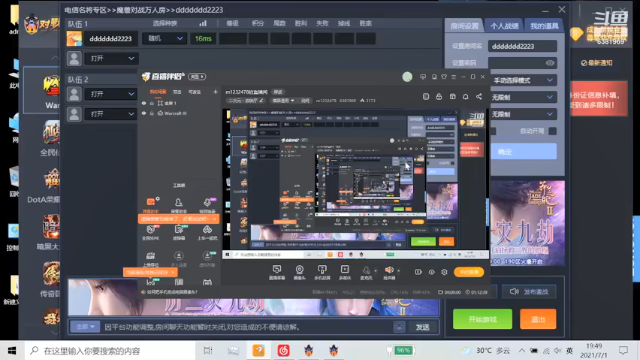Expand Team 2 first slot 打开 dropdown
The width and height of the screenshot is (640, 360).
point(111,94)
